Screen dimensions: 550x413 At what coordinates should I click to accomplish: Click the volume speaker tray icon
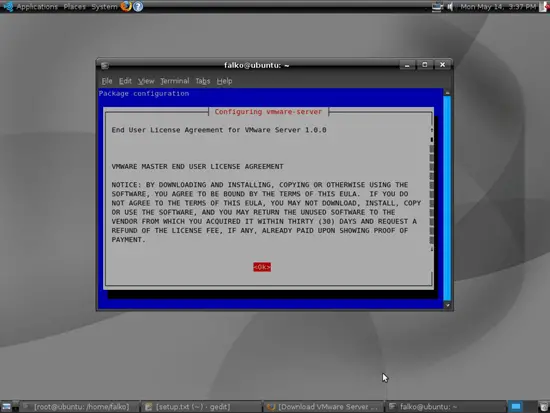450,7
